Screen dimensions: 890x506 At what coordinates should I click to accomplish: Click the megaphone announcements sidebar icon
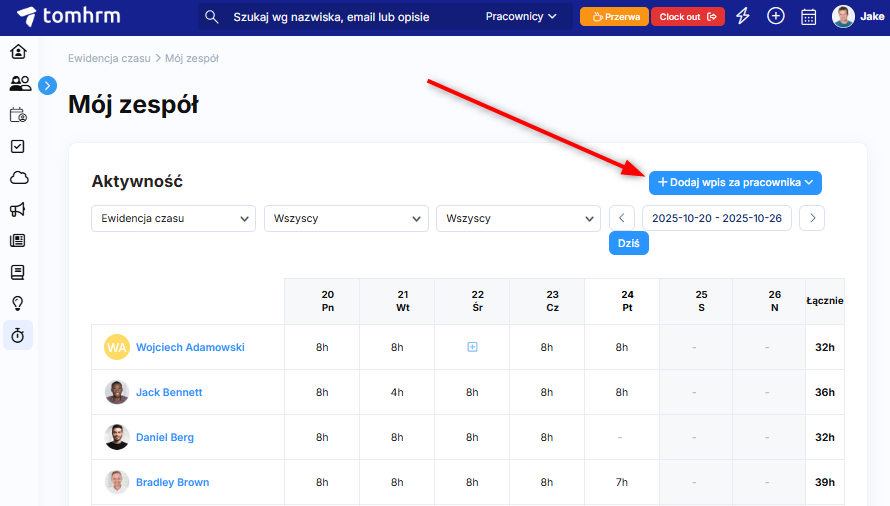(x=18, y=209)
